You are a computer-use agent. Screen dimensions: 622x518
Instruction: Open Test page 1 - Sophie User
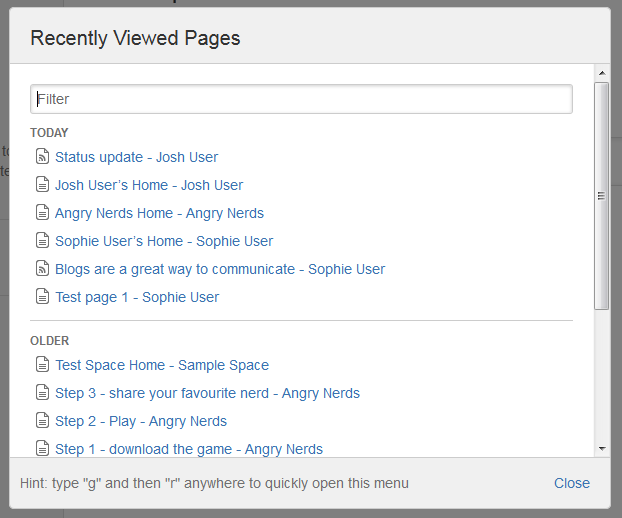tap(137, 297)
